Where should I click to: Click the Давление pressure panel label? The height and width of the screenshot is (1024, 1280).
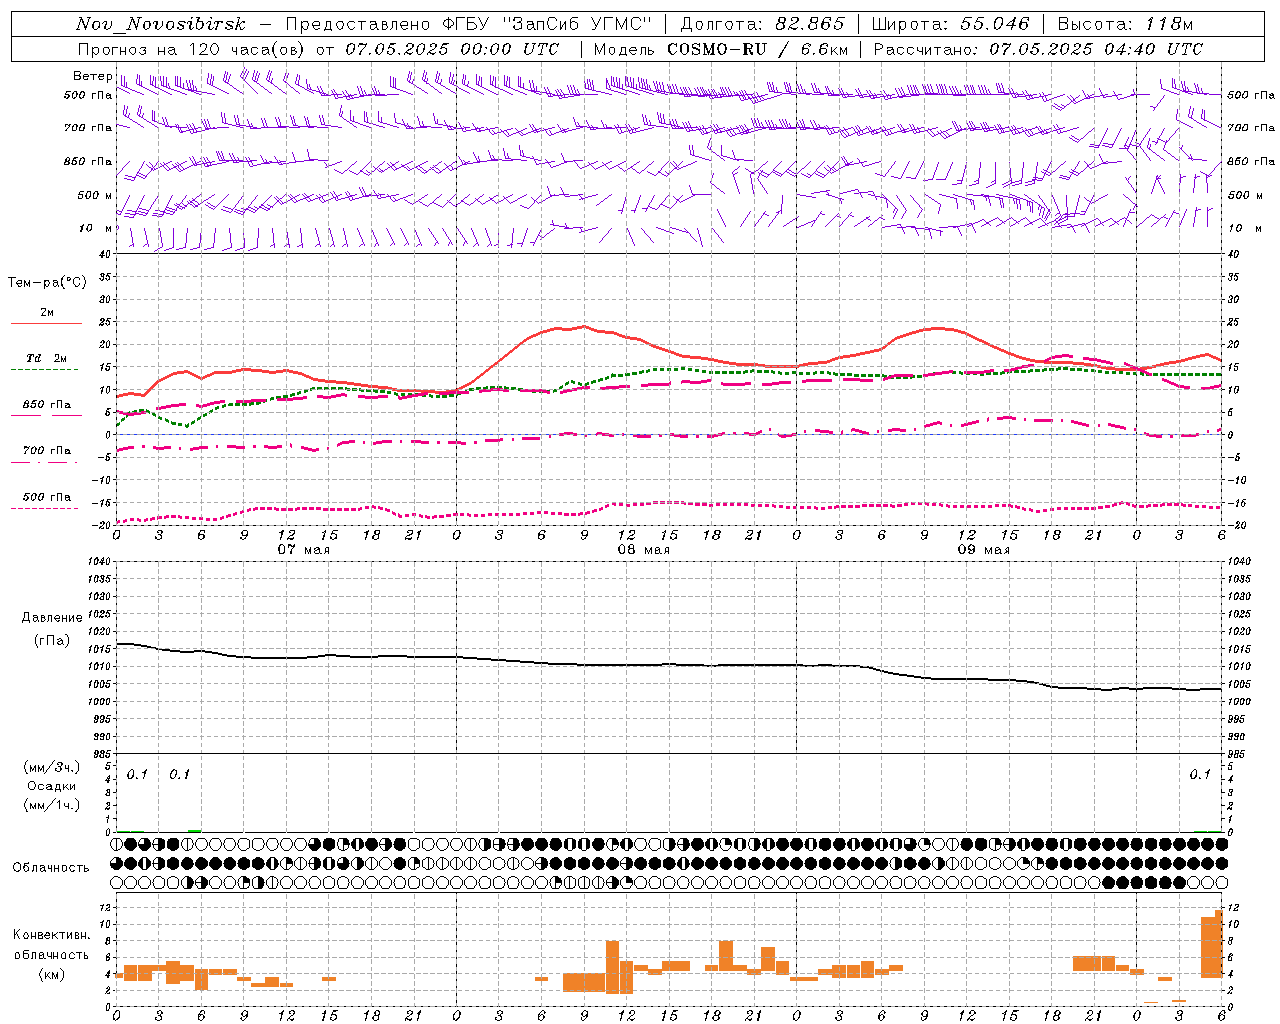52,617
